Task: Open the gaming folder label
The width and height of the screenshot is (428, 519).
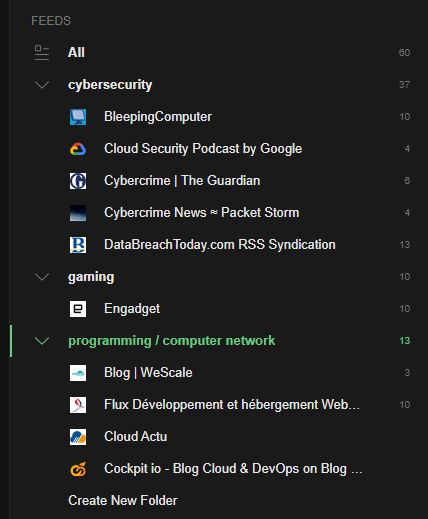Action: click(x=91, y=277)
